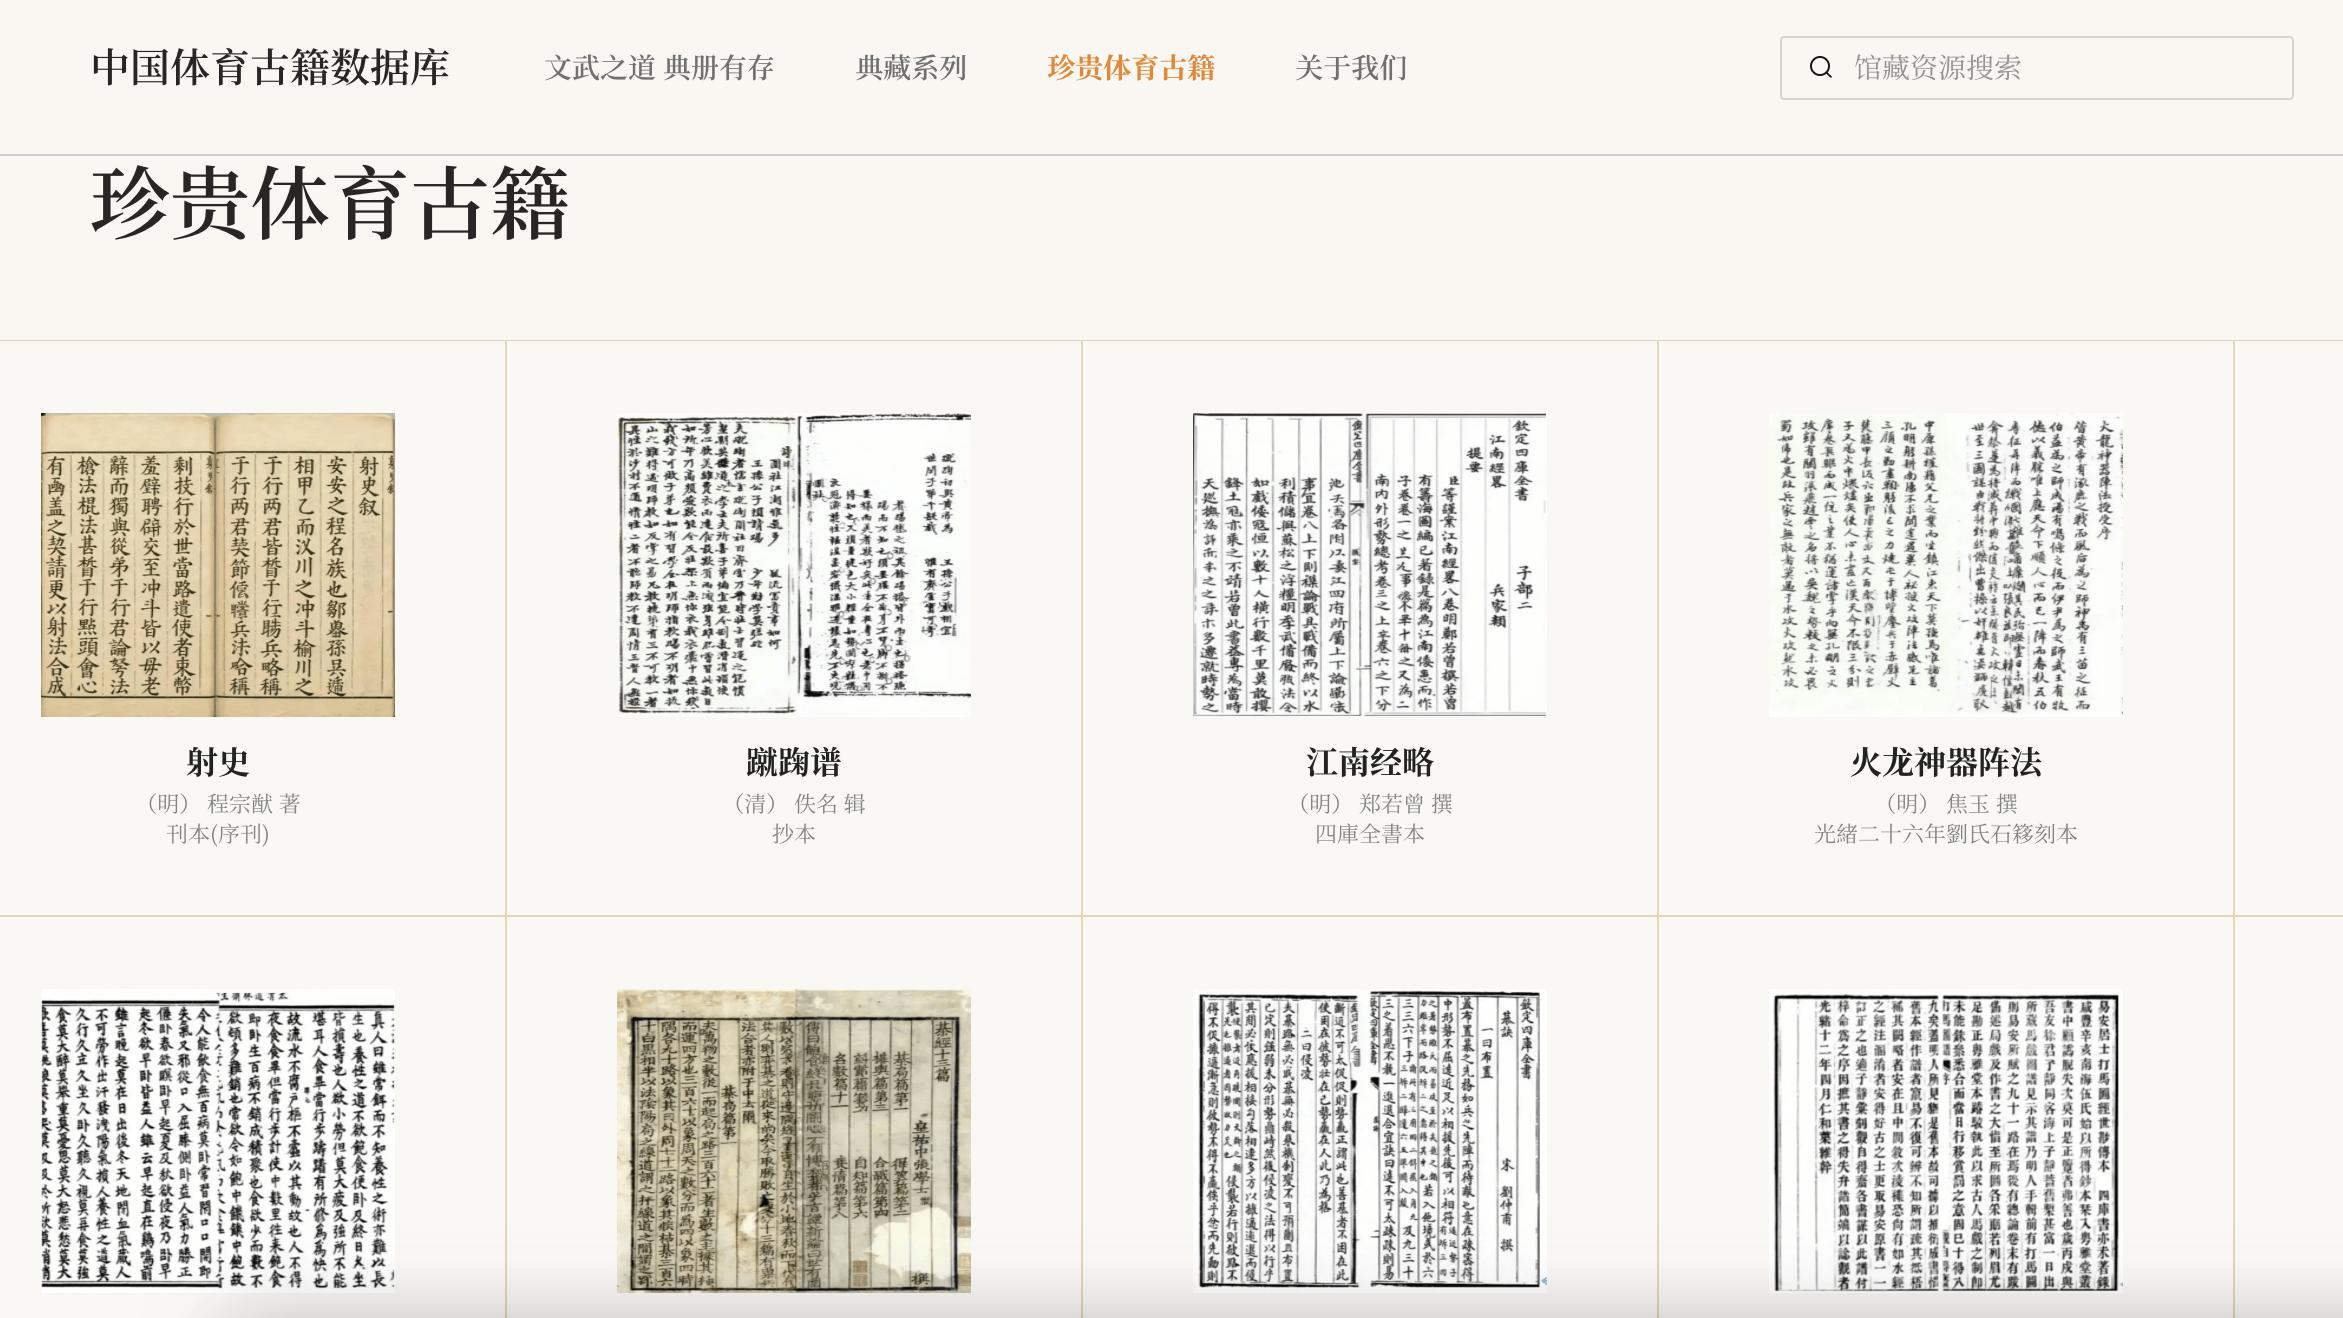Click the search magnifier icon

1820,68
